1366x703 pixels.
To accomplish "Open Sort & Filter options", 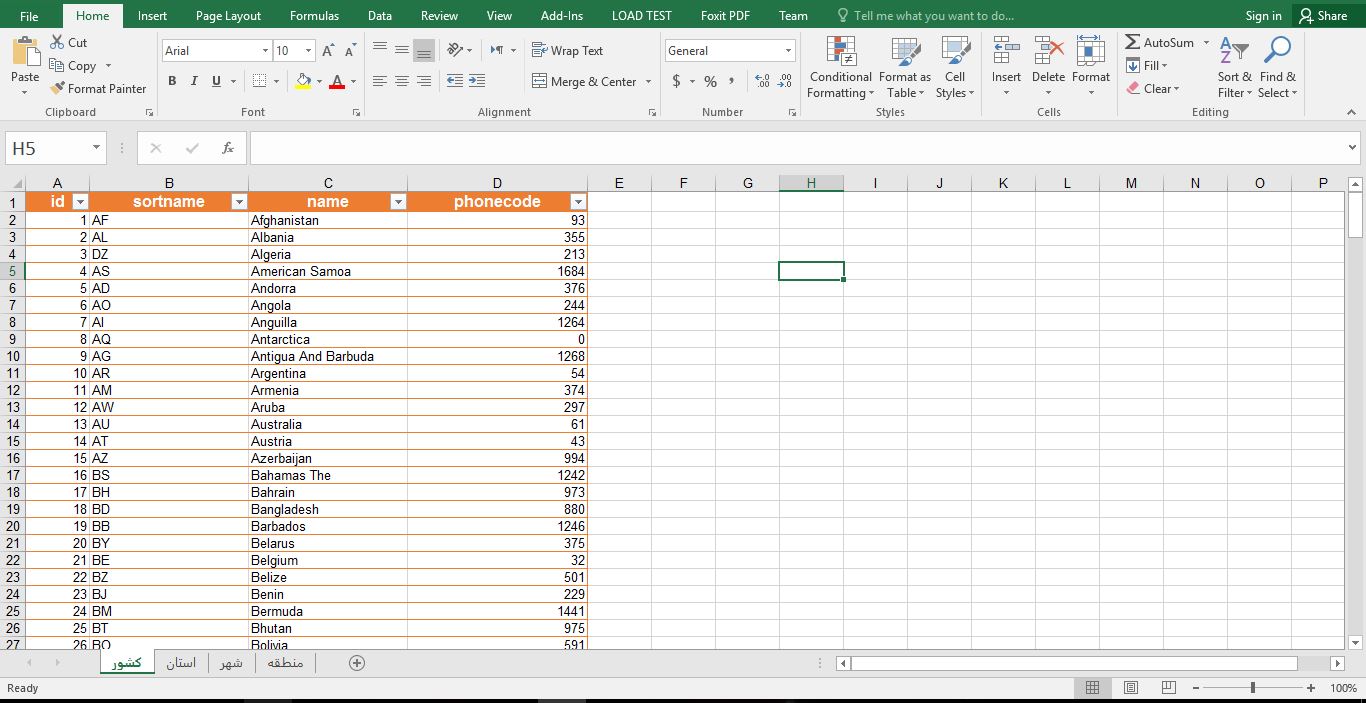I will (x=1235, y=67).
